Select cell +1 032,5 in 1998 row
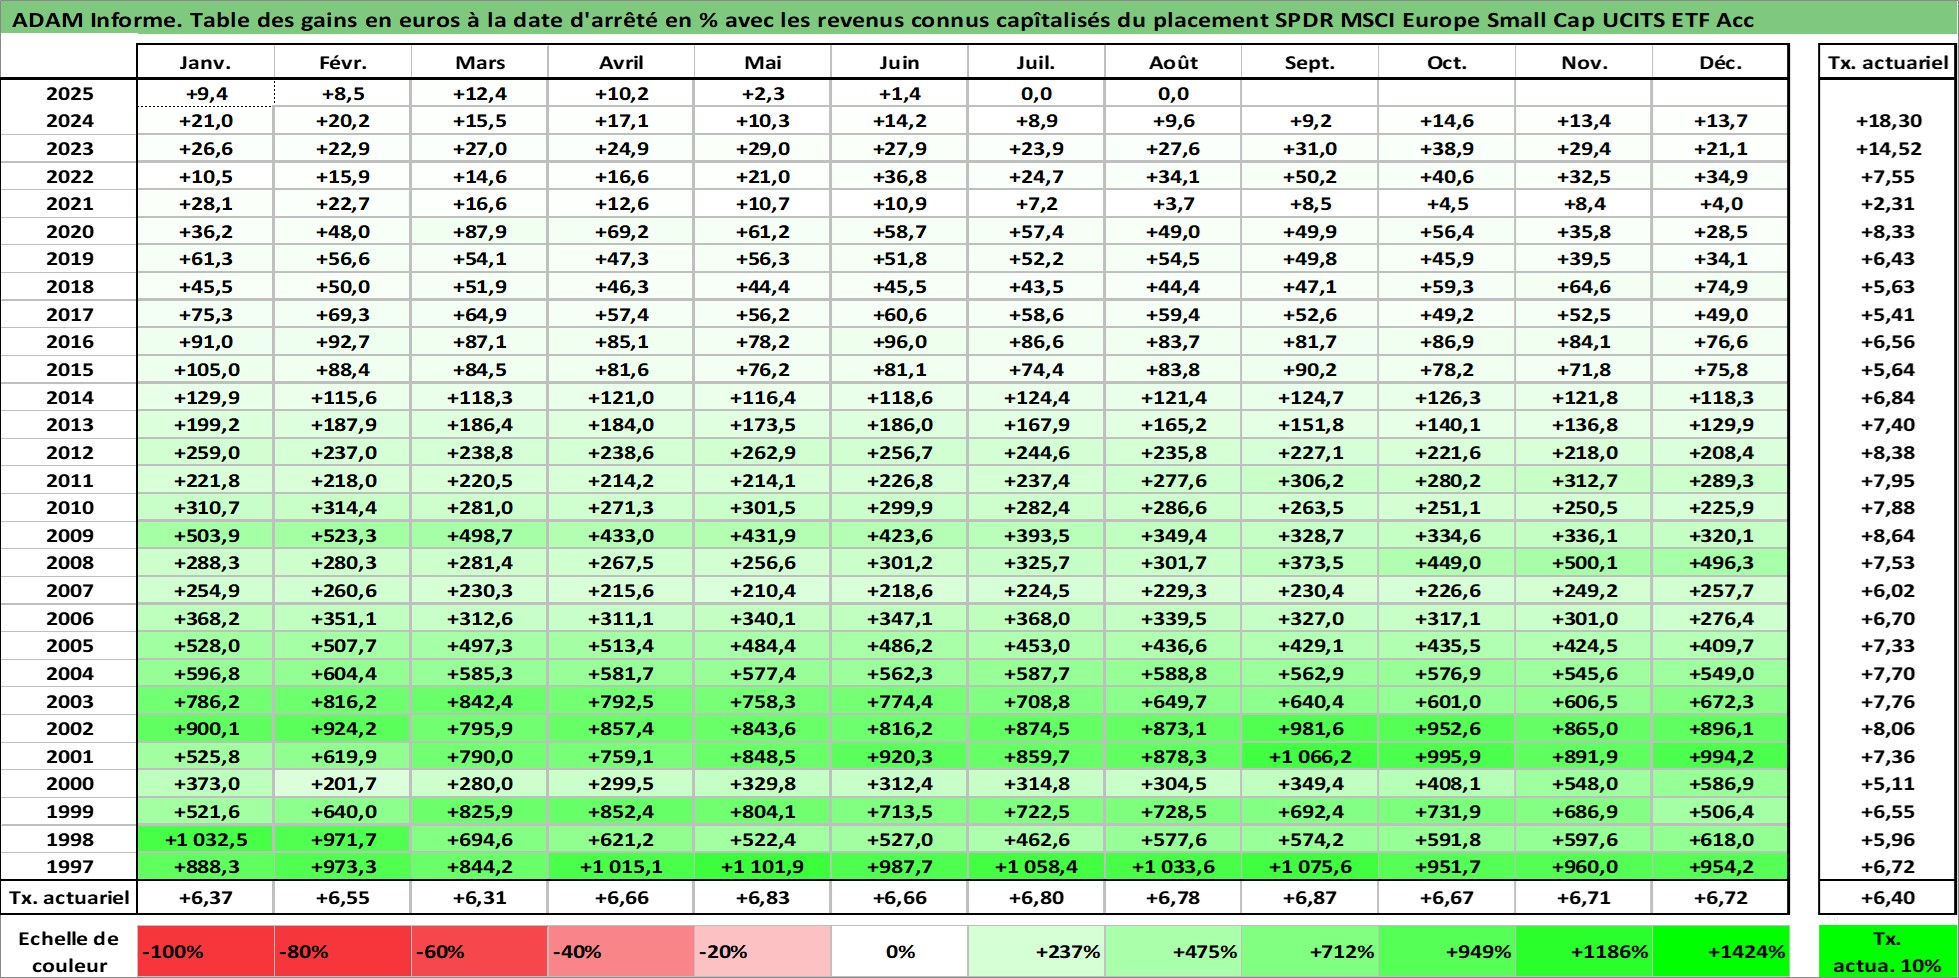 (x=205, y=840)
